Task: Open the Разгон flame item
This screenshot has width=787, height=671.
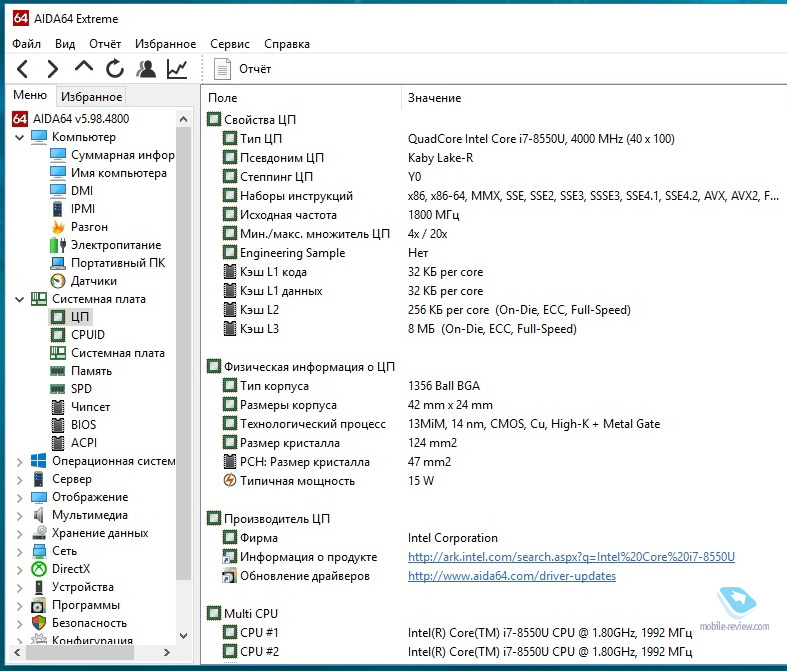Action: click(x=79, y=227)
